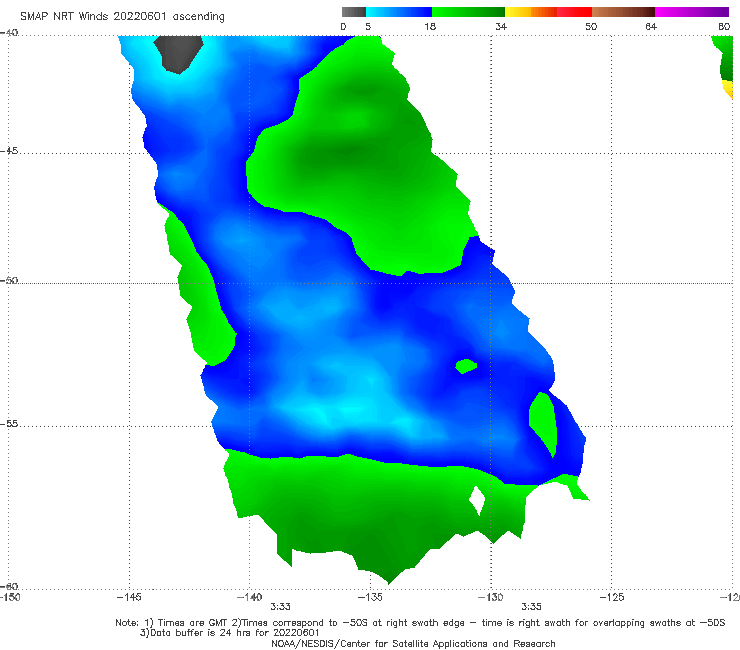Click the title 'SMAP NRT Winds 20220601 ascending'
Image resolution: width=740 pixels, height=650 pixels.
(x=122, y=17)
